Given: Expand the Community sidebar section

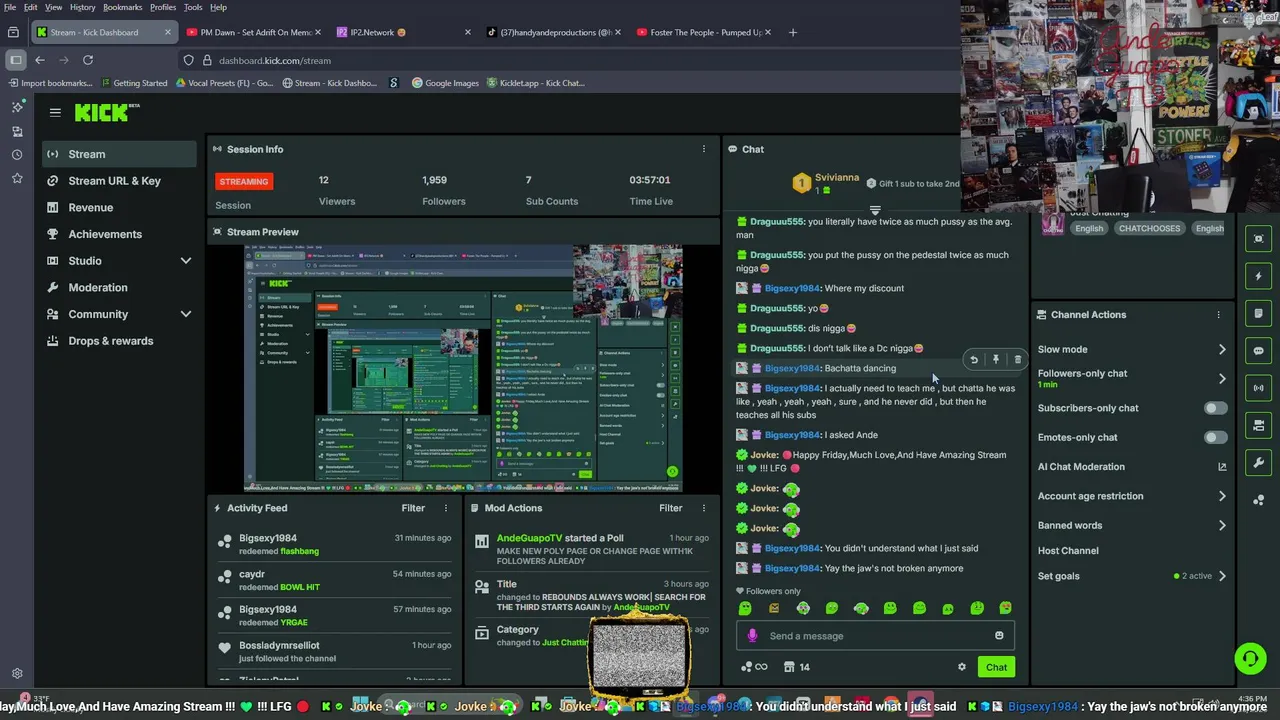Looking at the screenshot, I should coord(185,314).
